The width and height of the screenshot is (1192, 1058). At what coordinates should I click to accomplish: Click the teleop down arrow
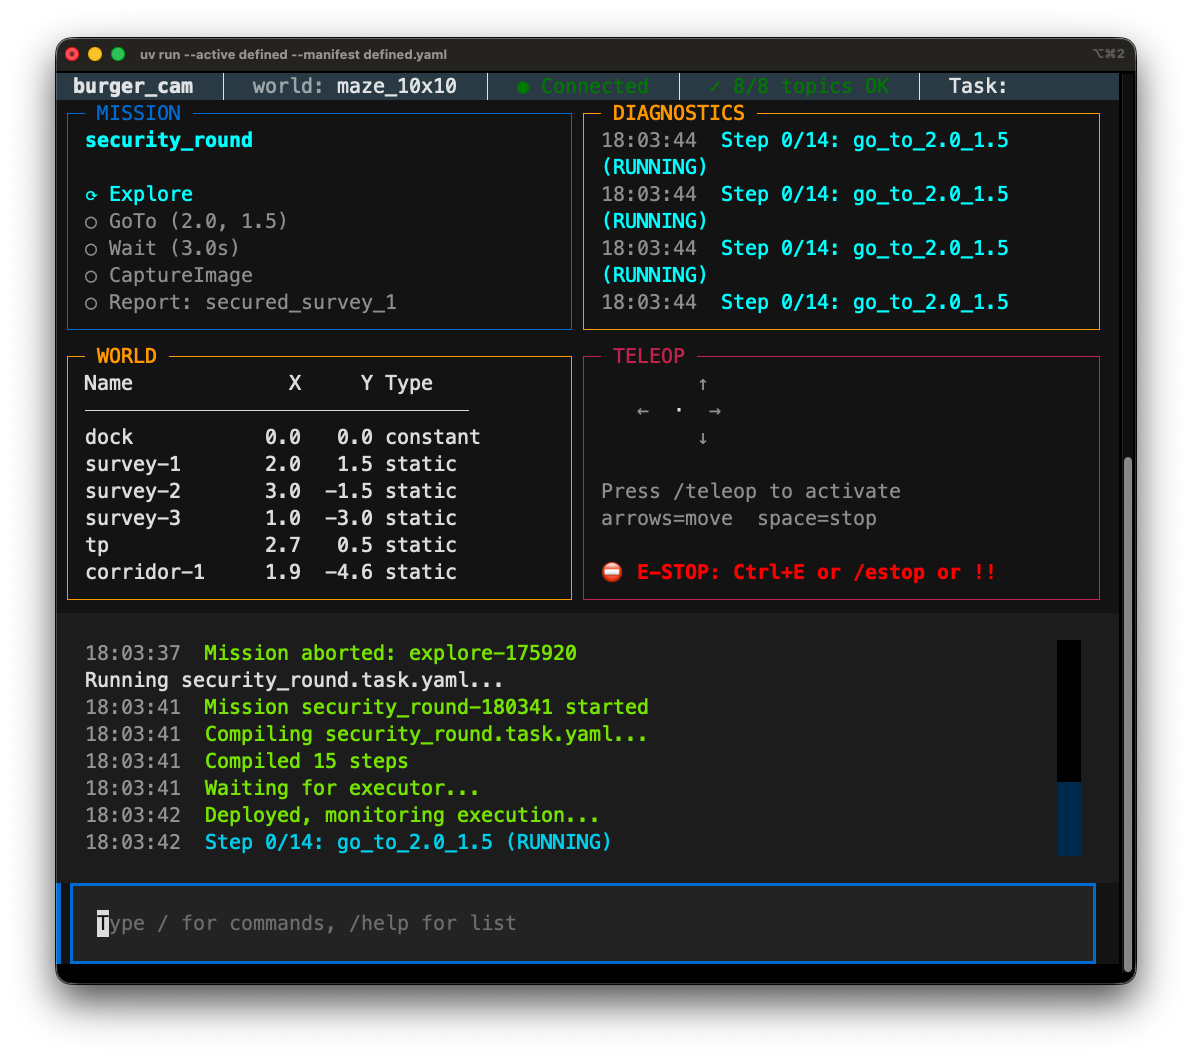(x=703, y=438)
